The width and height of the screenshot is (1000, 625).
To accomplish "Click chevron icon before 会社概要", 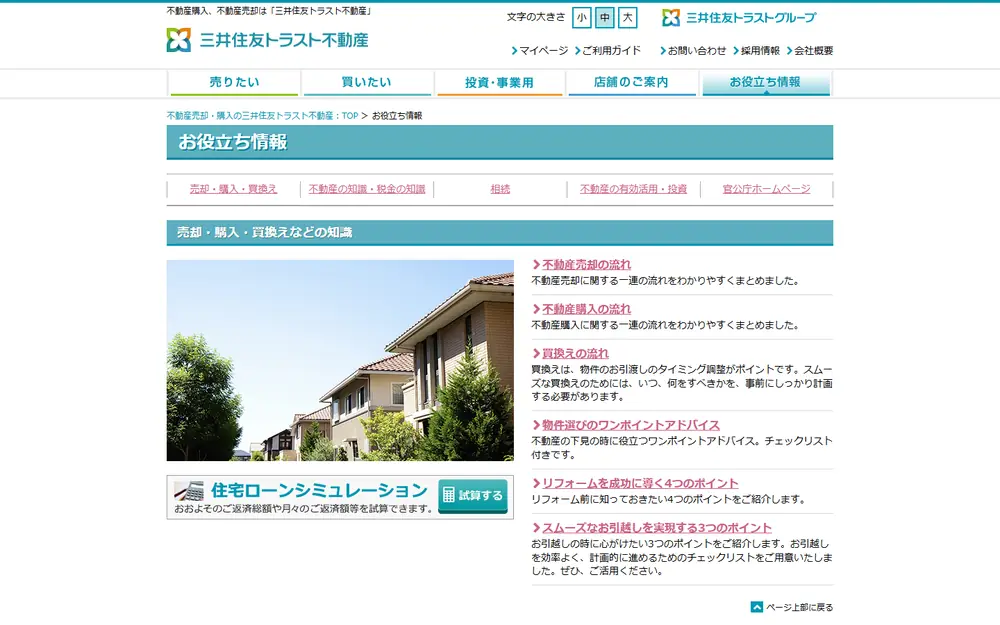I will [x=790, y=50].
